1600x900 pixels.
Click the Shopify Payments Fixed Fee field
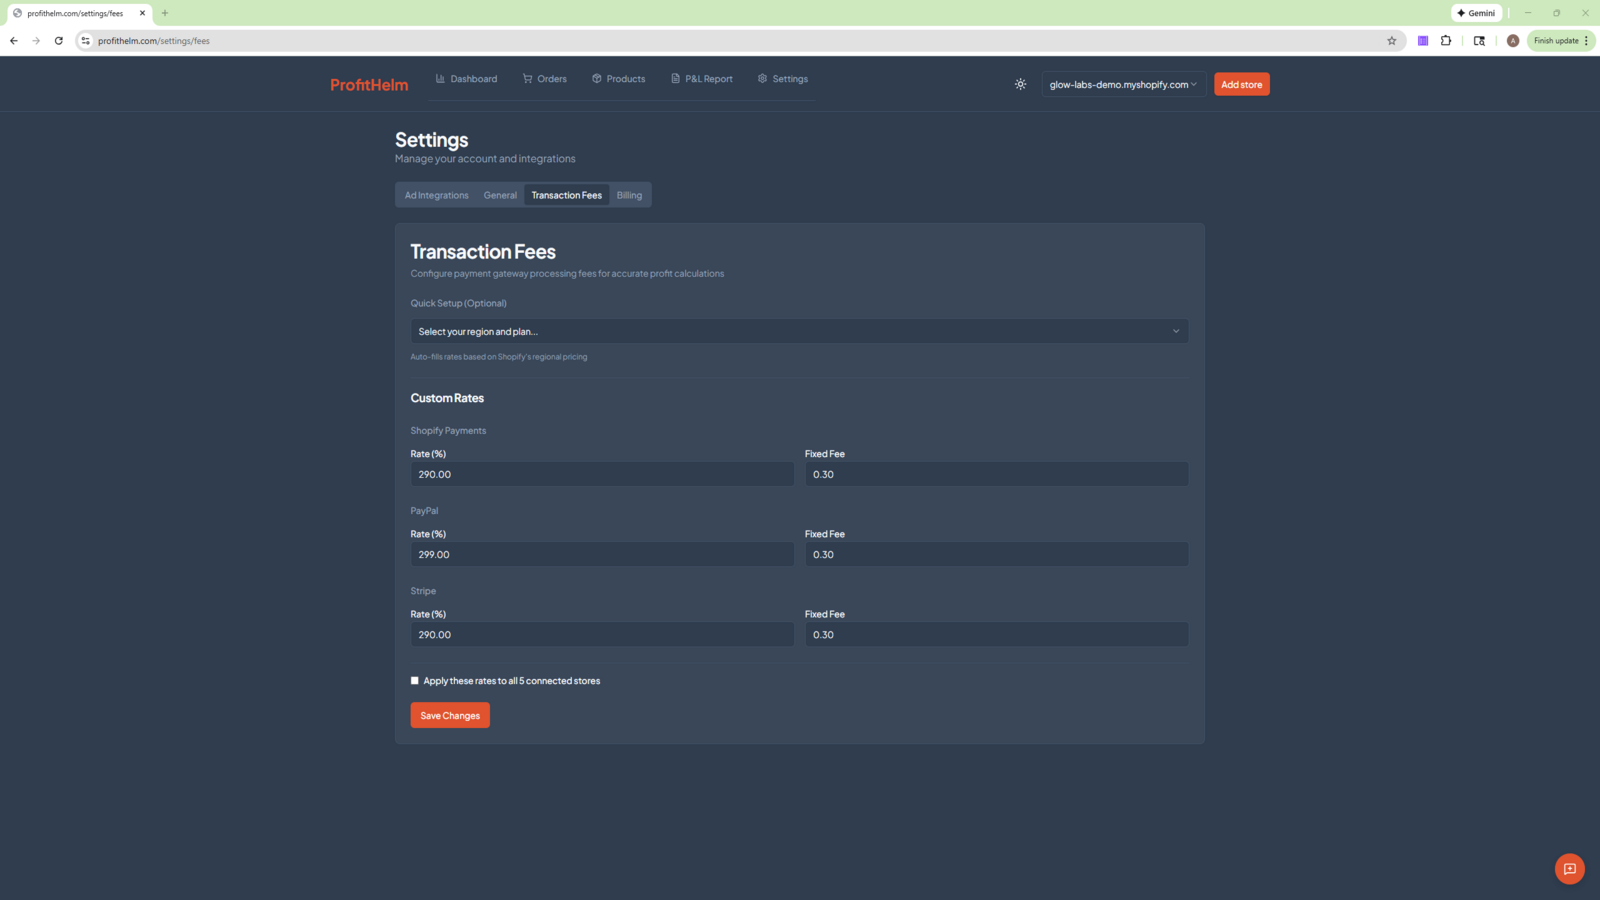997,474
